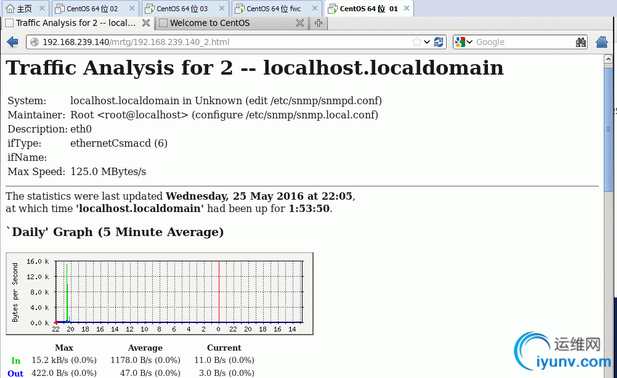Close the Welcome to CentOS tab
617x378 pixels.
point(300,23)
